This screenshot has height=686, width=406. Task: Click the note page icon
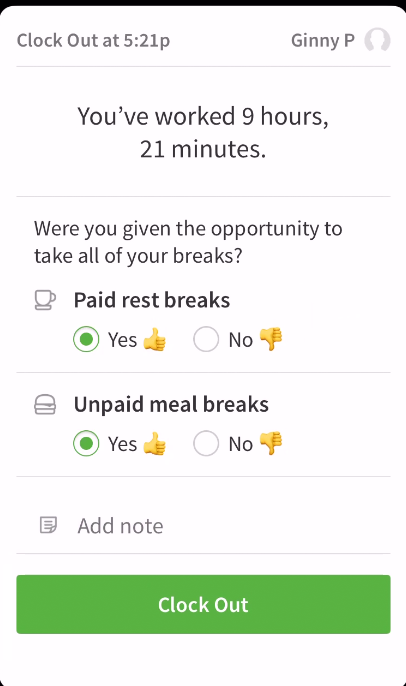pyautogui.click(x=48, y=525)
